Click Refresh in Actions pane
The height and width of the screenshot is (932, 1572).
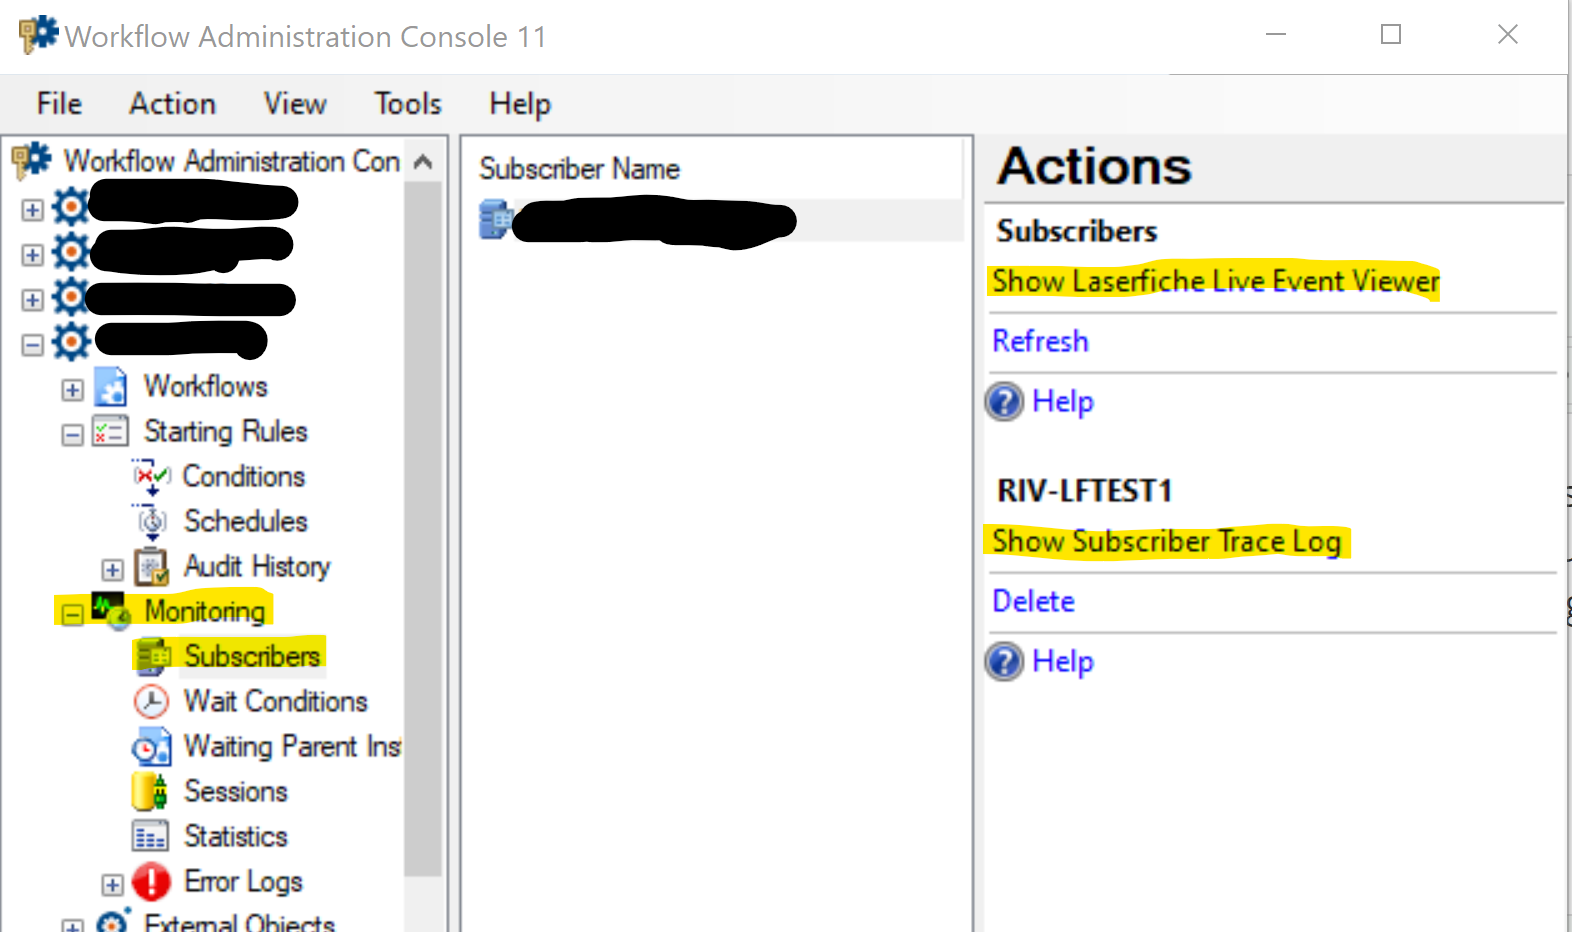[1040, 341]
